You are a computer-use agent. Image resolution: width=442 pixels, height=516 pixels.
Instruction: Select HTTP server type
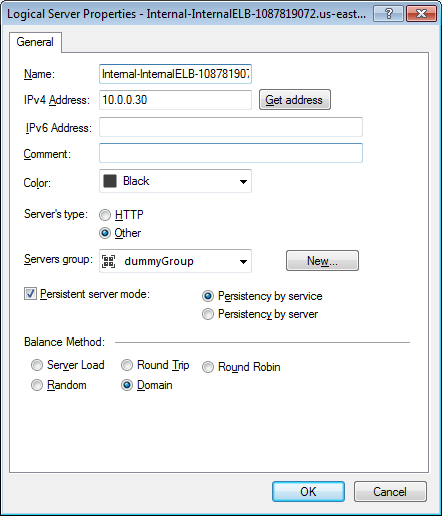(105, 215)
